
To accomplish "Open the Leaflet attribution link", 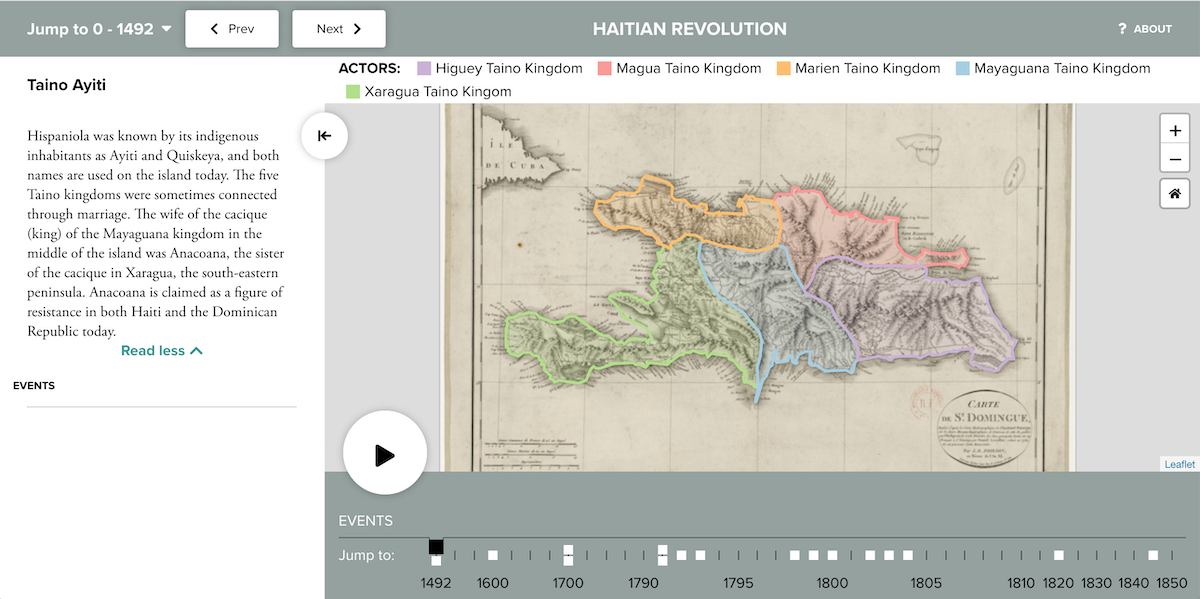I will [x=1179, y=464].
